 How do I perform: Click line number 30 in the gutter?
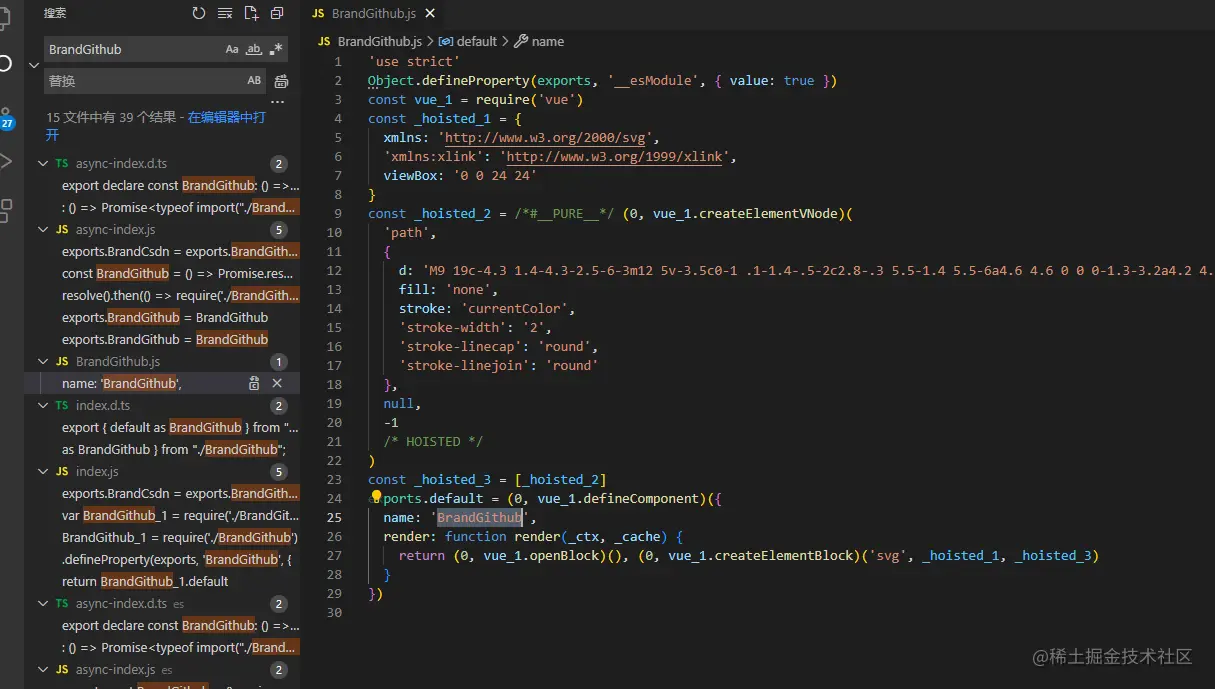coord(334,613)
